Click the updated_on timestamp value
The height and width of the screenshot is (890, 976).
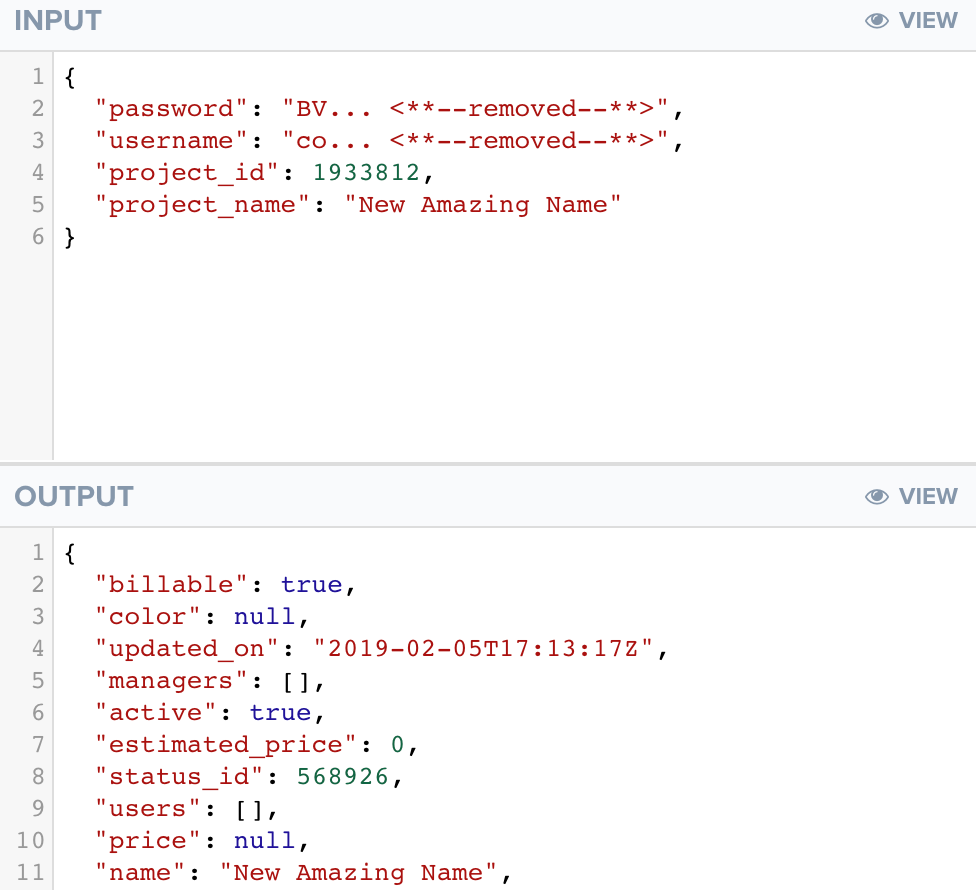(x=484, y=648)
